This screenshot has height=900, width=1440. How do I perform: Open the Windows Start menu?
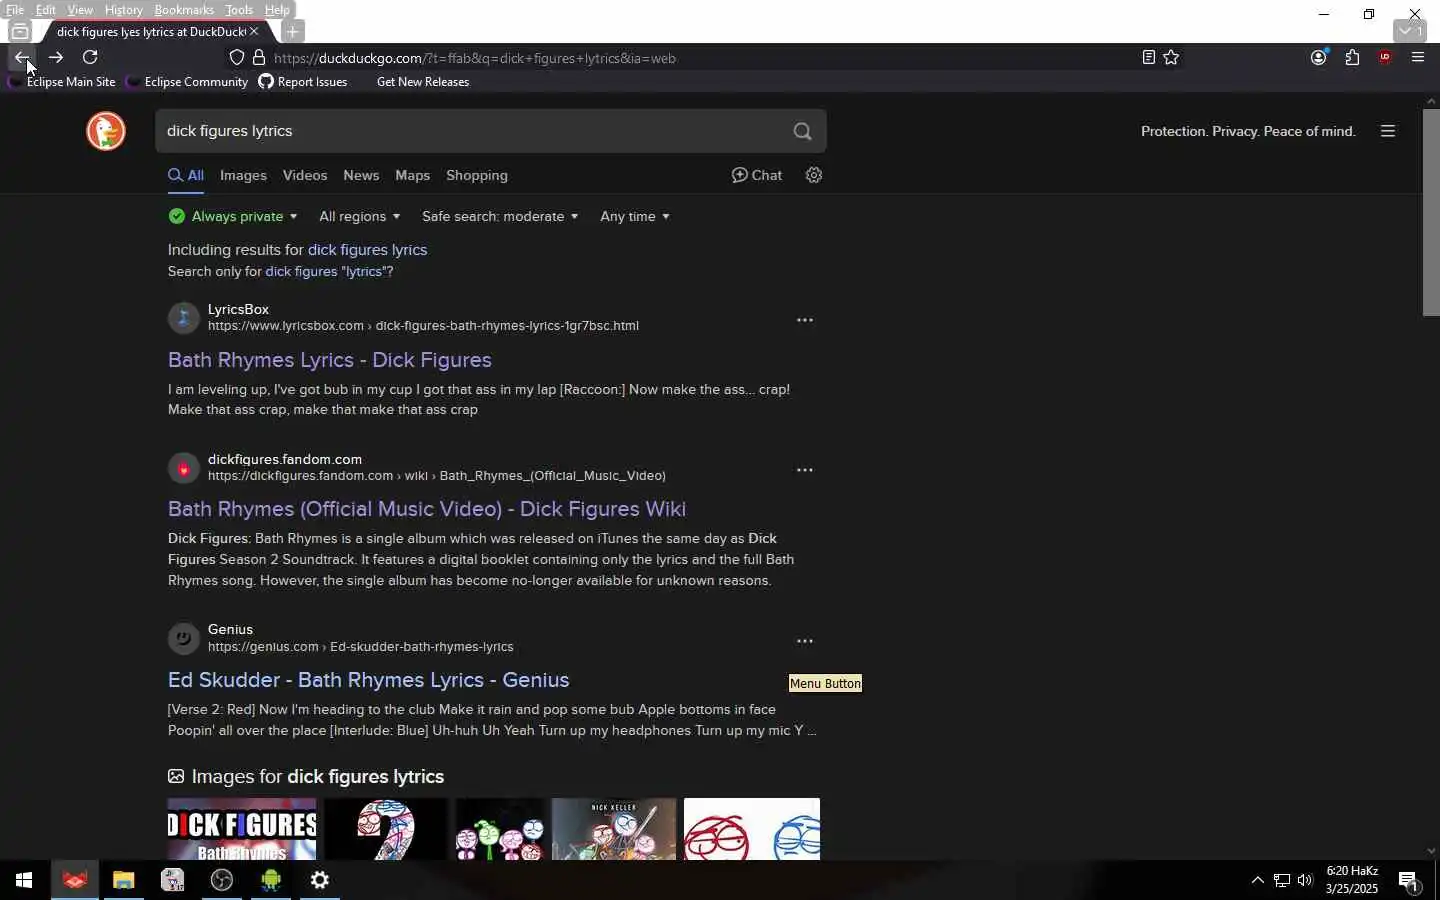click(x=24, y=880)
